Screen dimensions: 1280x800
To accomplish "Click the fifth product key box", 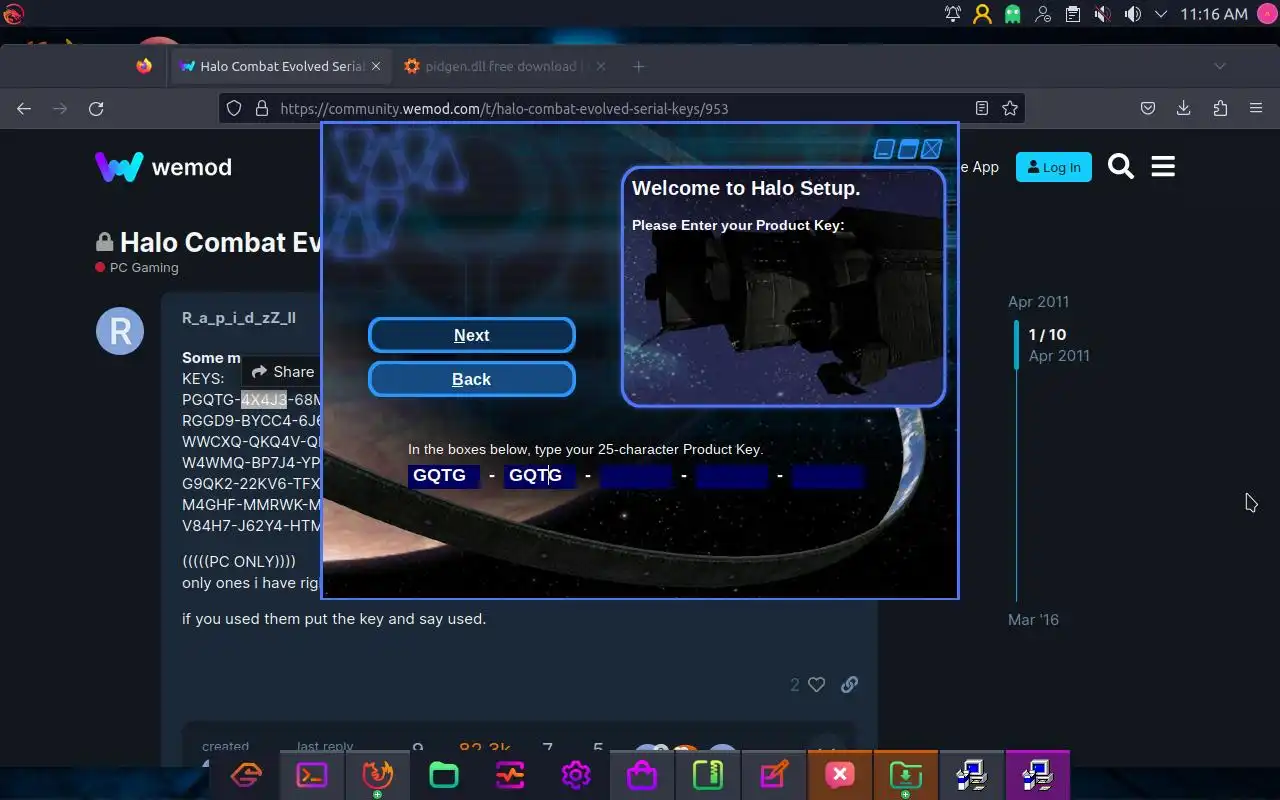I will [827, 476].
